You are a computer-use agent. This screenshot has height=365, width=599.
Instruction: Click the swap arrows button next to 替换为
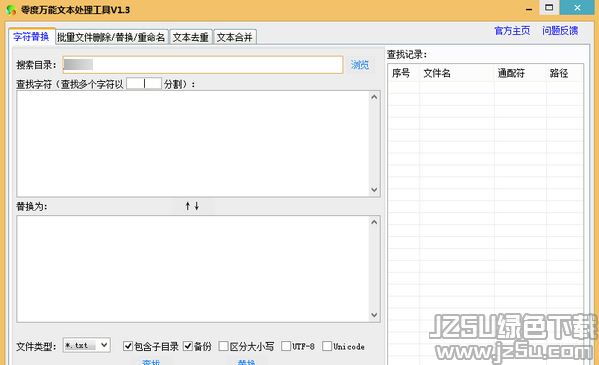[x=192, y=206]
